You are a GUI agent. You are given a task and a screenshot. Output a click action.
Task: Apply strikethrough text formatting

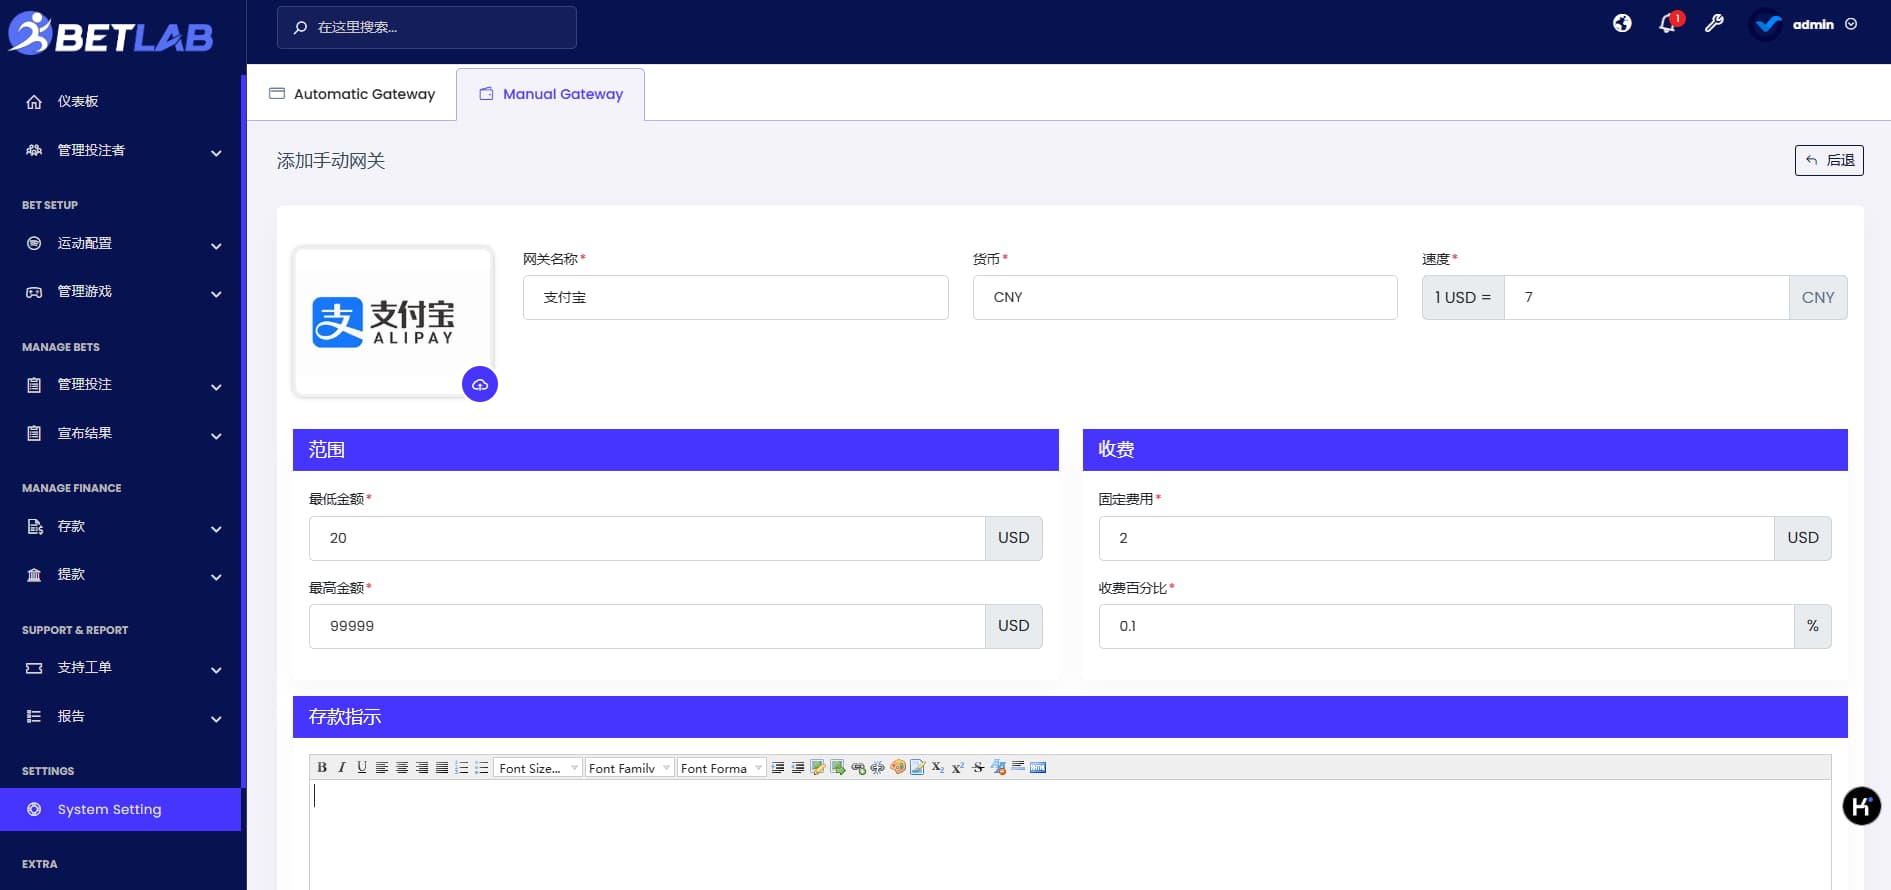(x=978, y=768)
